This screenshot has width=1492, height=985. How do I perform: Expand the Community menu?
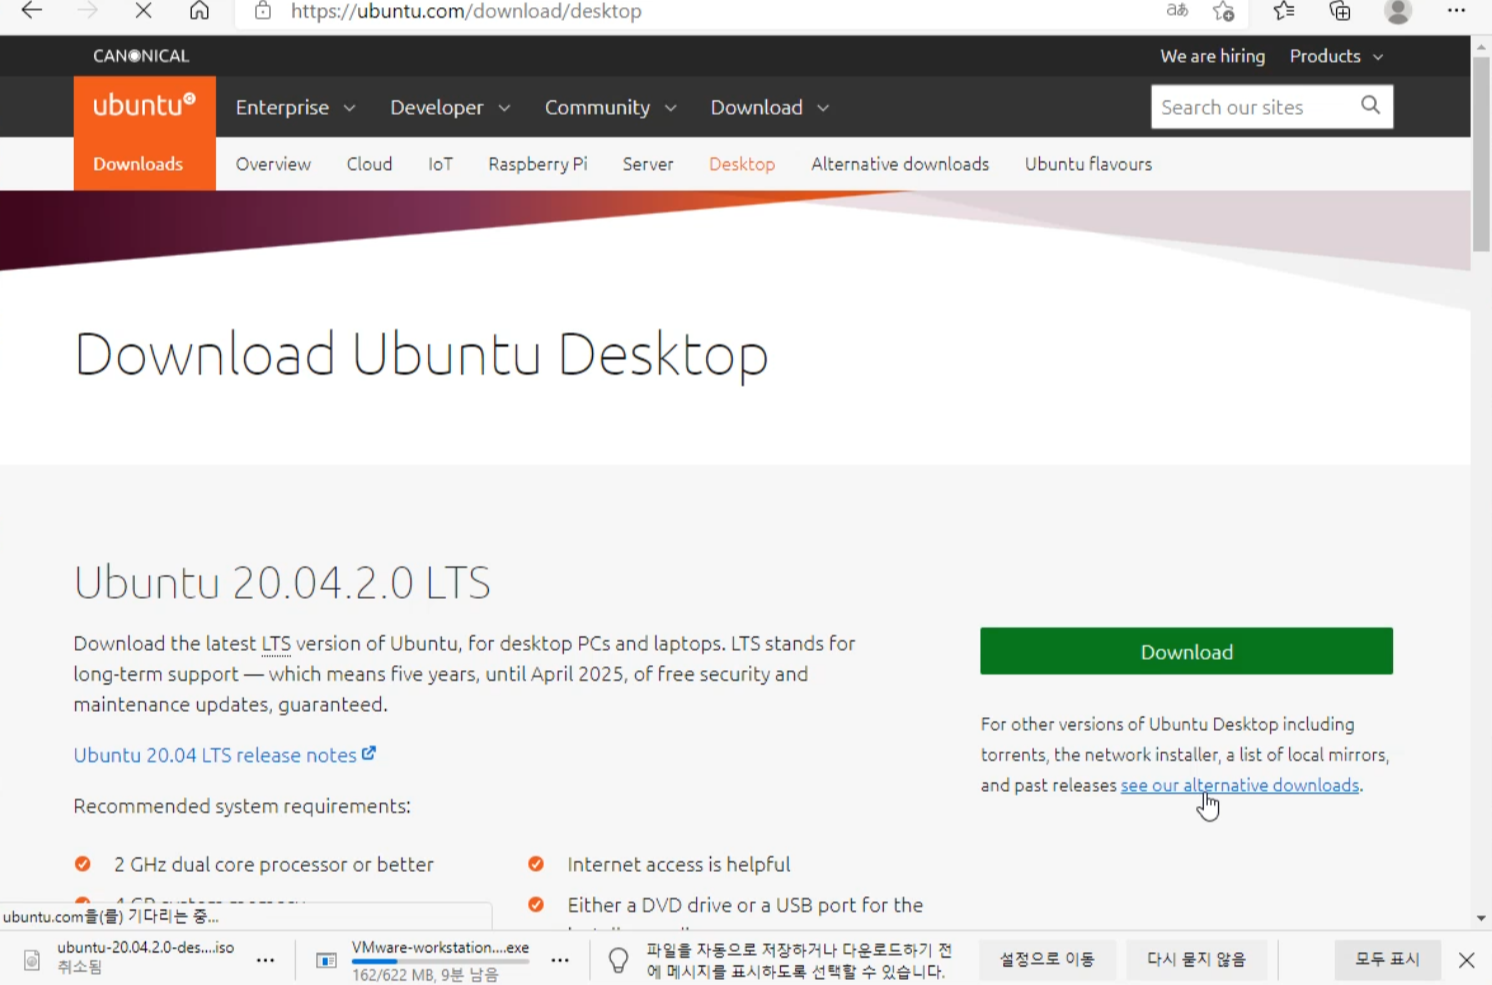(611, 107)
